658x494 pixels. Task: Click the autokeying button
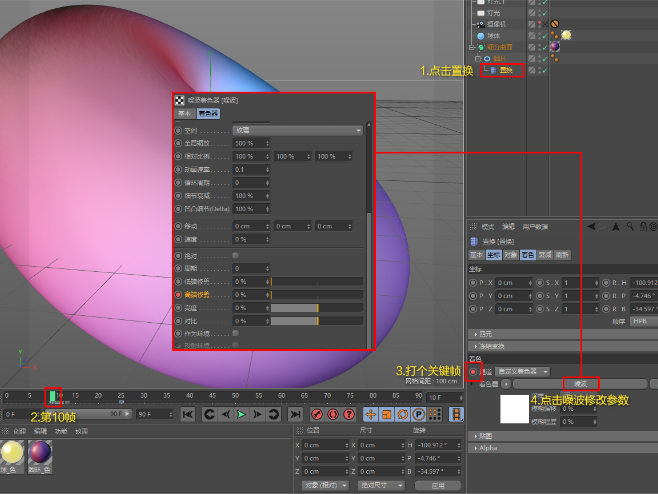[331, 414]
